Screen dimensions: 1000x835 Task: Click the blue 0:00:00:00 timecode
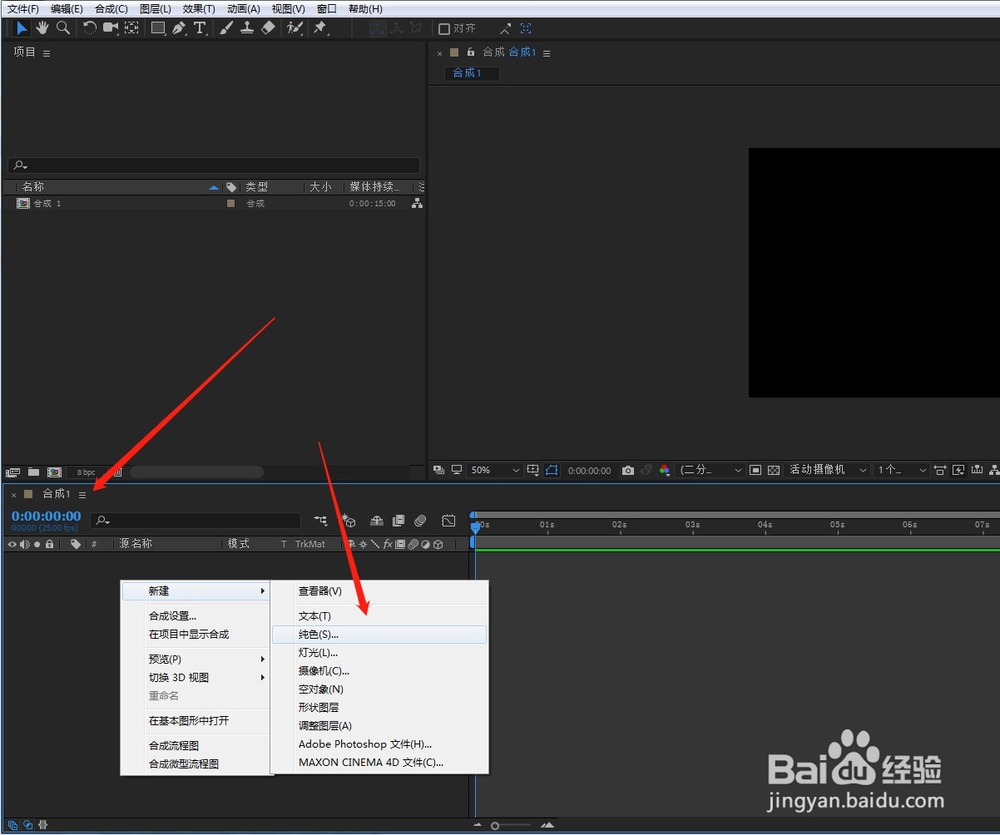tap(46, 515)
